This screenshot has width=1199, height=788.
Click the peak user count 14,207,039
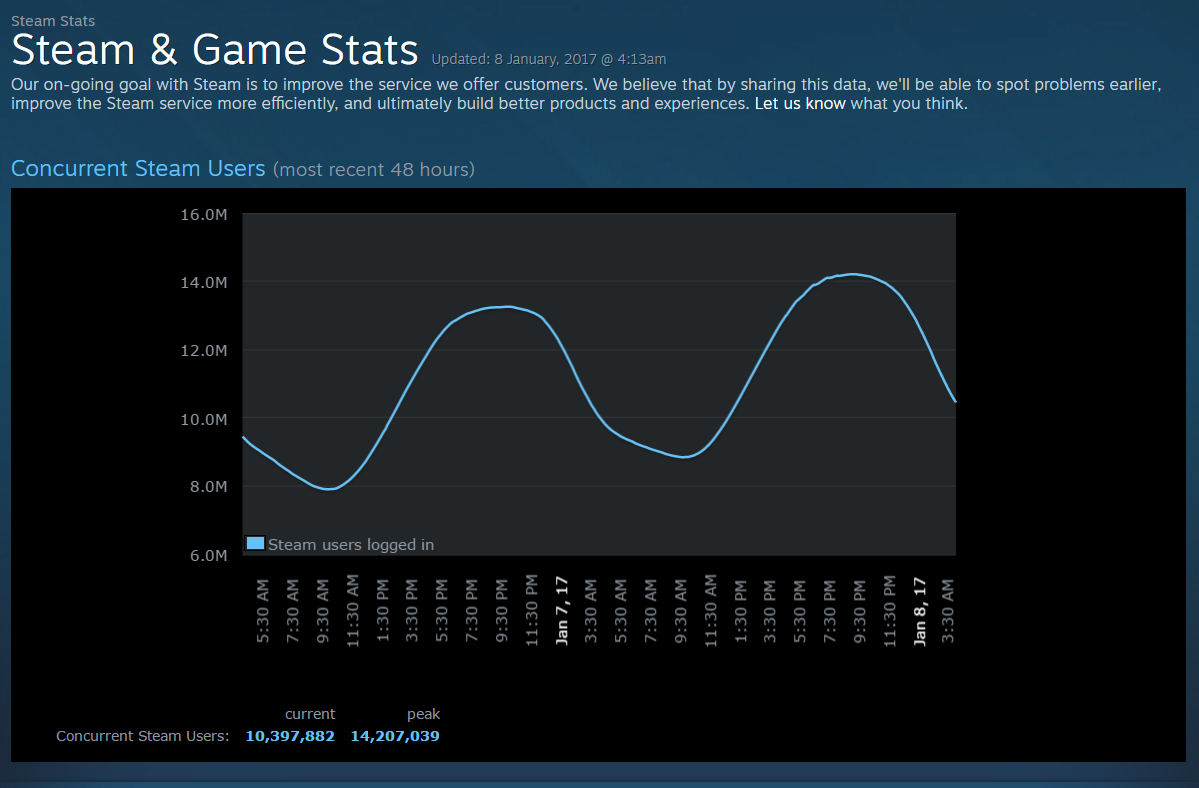(394, 735)
